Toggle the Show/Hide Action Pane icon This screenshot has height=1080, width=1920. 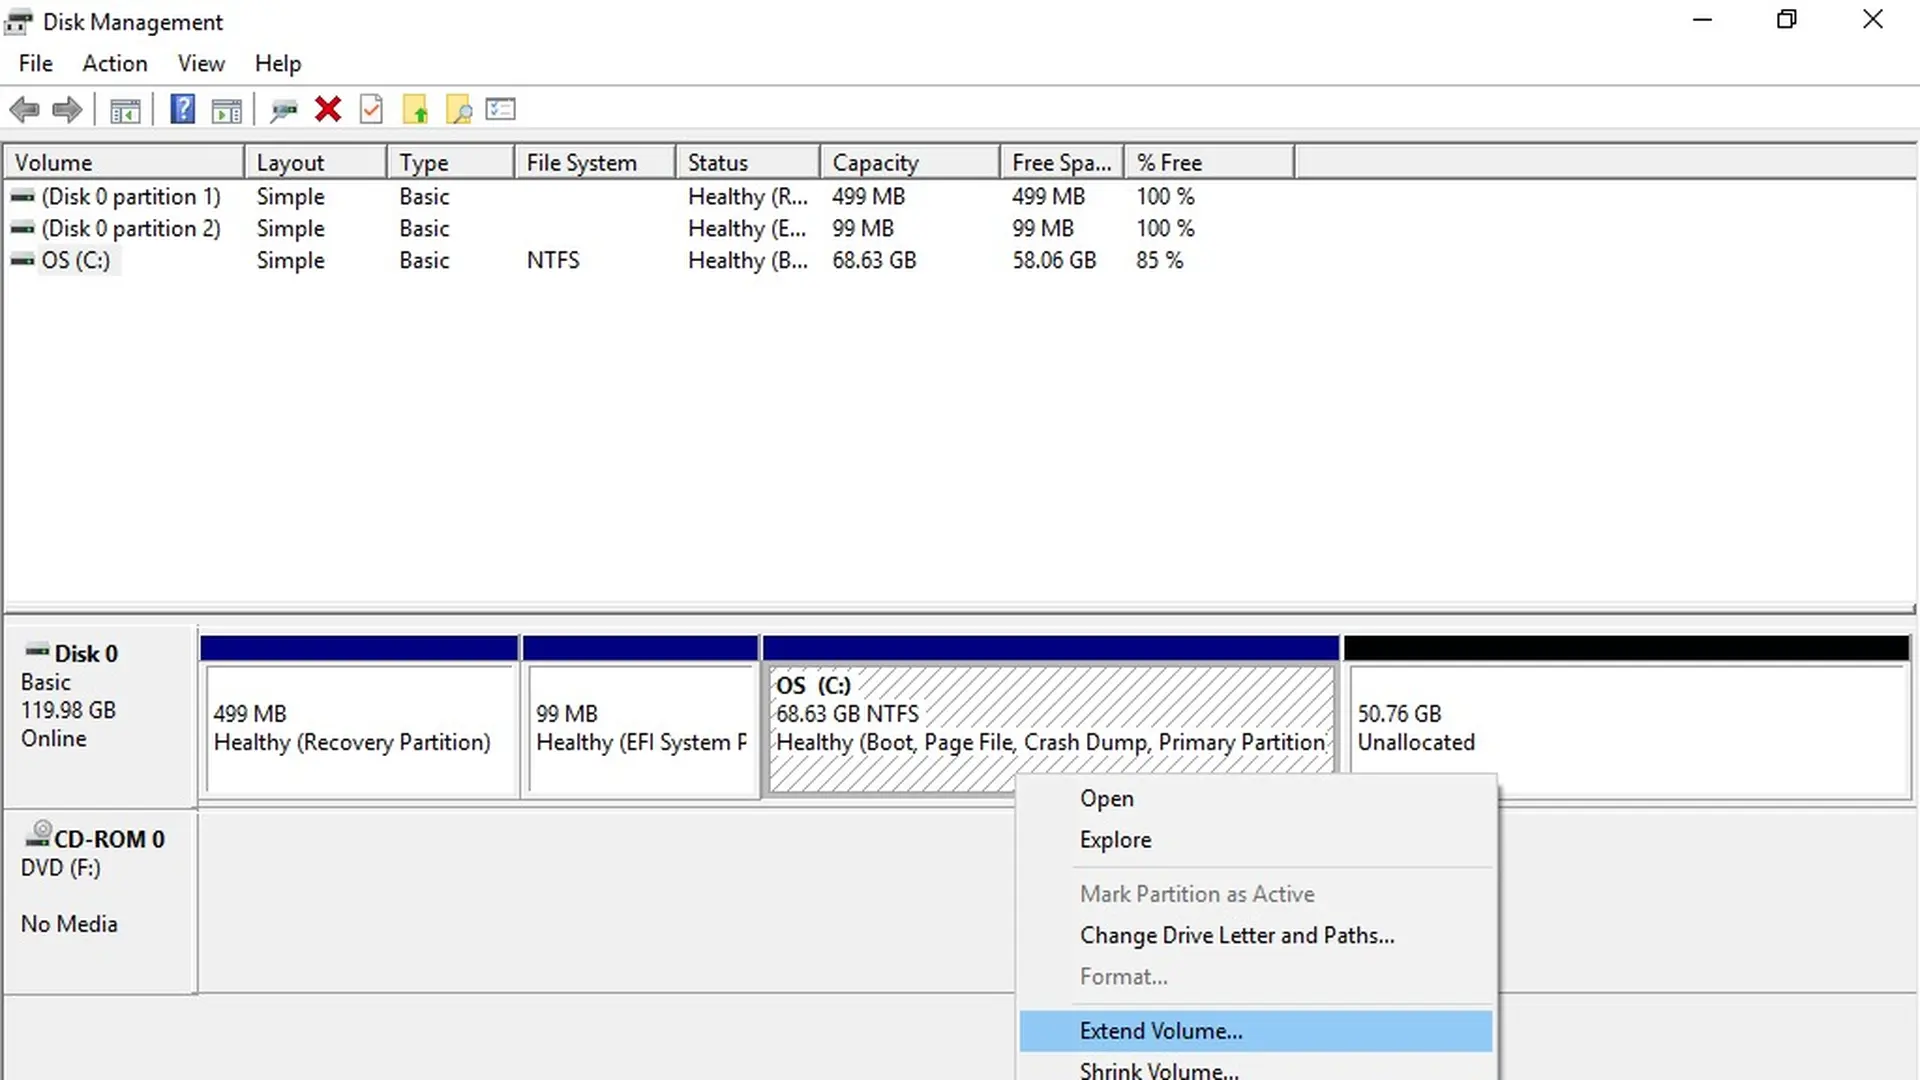227,111
